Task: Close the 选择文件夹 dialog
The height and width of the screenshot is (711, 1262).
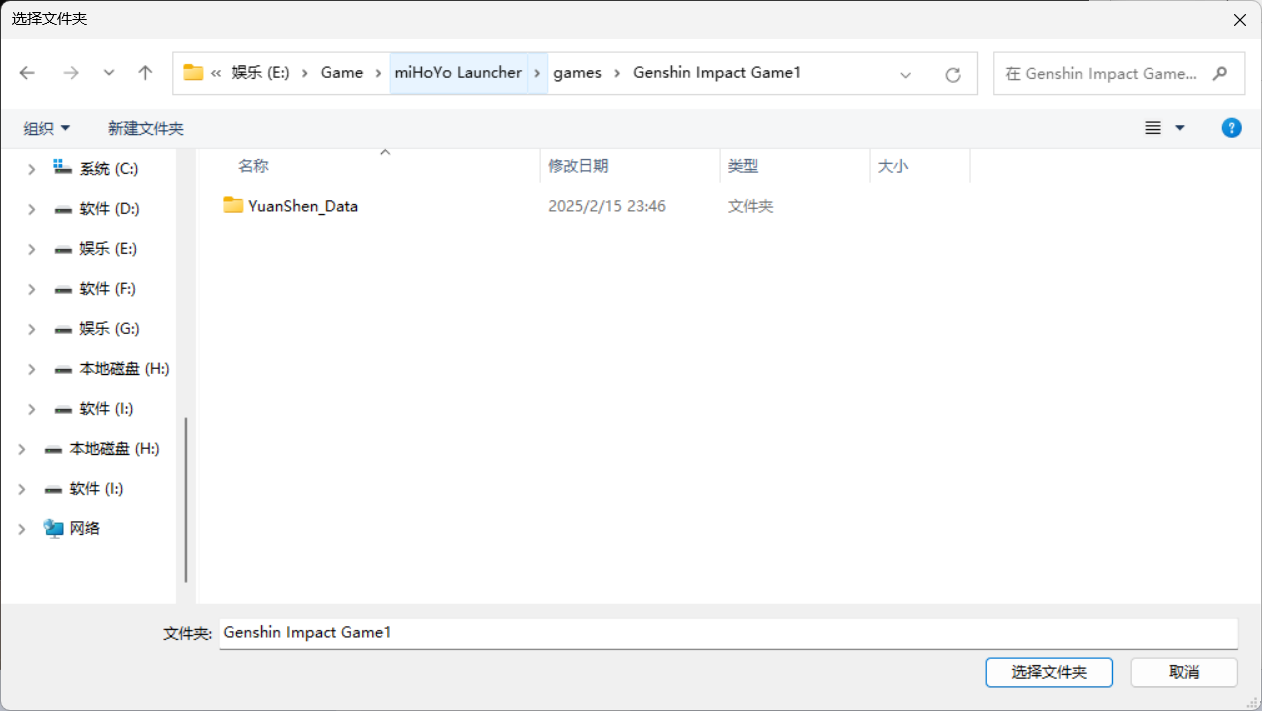Action: click(1240, 19)
